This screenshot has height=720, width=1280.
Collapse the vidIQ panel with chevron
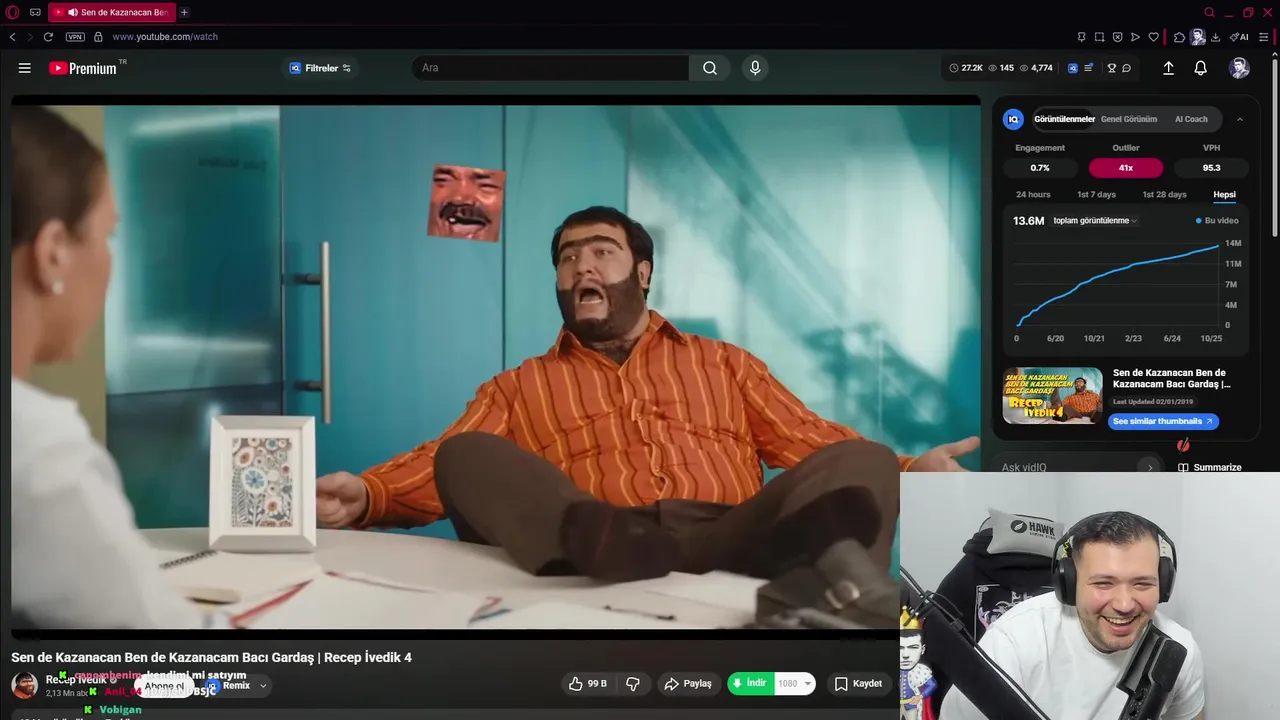[1240, 119]
